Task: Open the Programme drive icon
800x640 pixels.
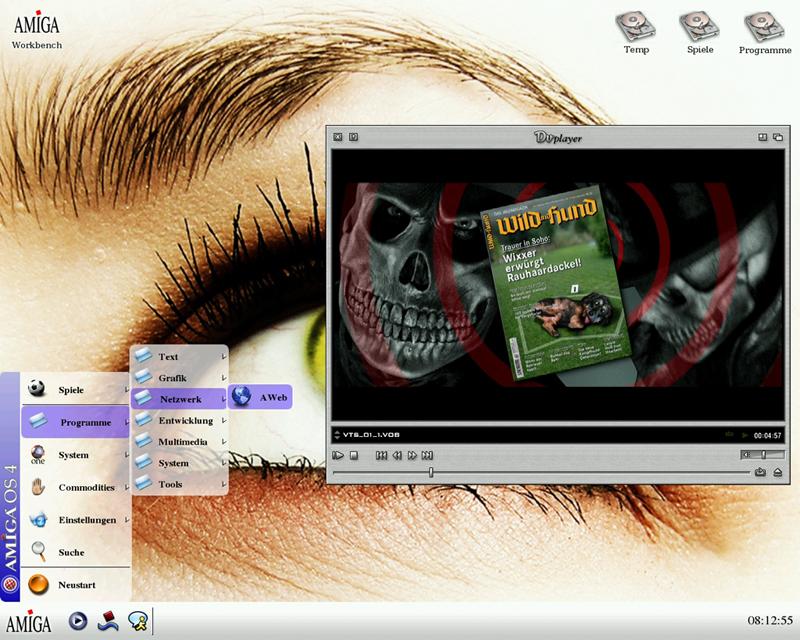Action: click(765, 33)
